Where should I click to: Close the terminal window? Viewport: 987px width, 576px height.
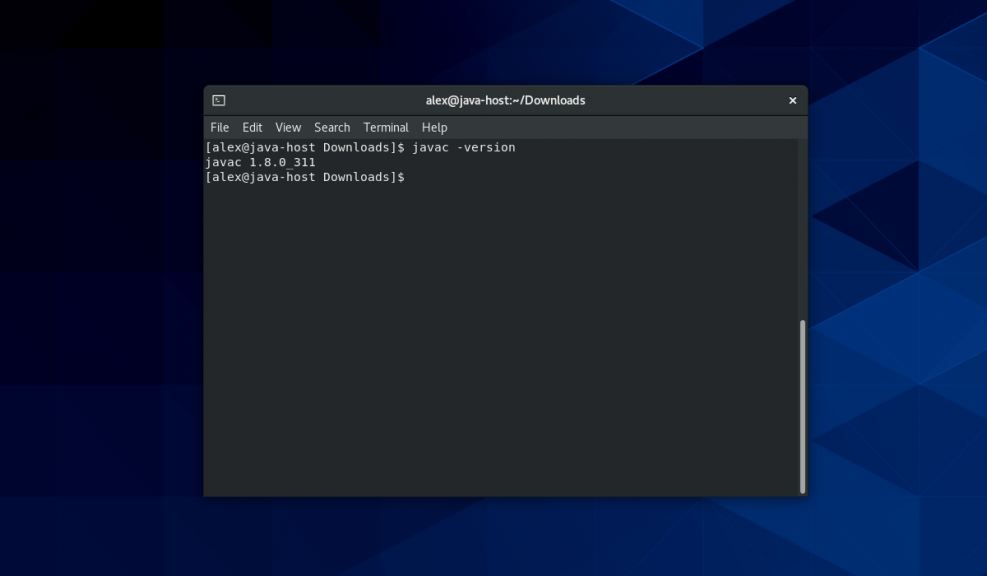[792, 100]
